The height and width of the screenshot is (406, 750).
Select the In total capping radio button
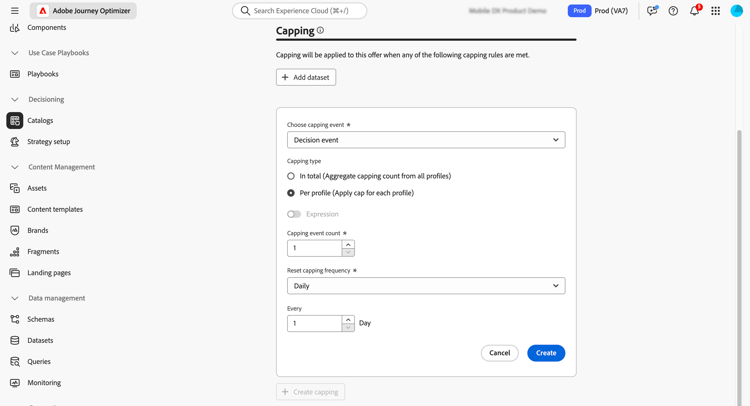[x=291, y=176]
